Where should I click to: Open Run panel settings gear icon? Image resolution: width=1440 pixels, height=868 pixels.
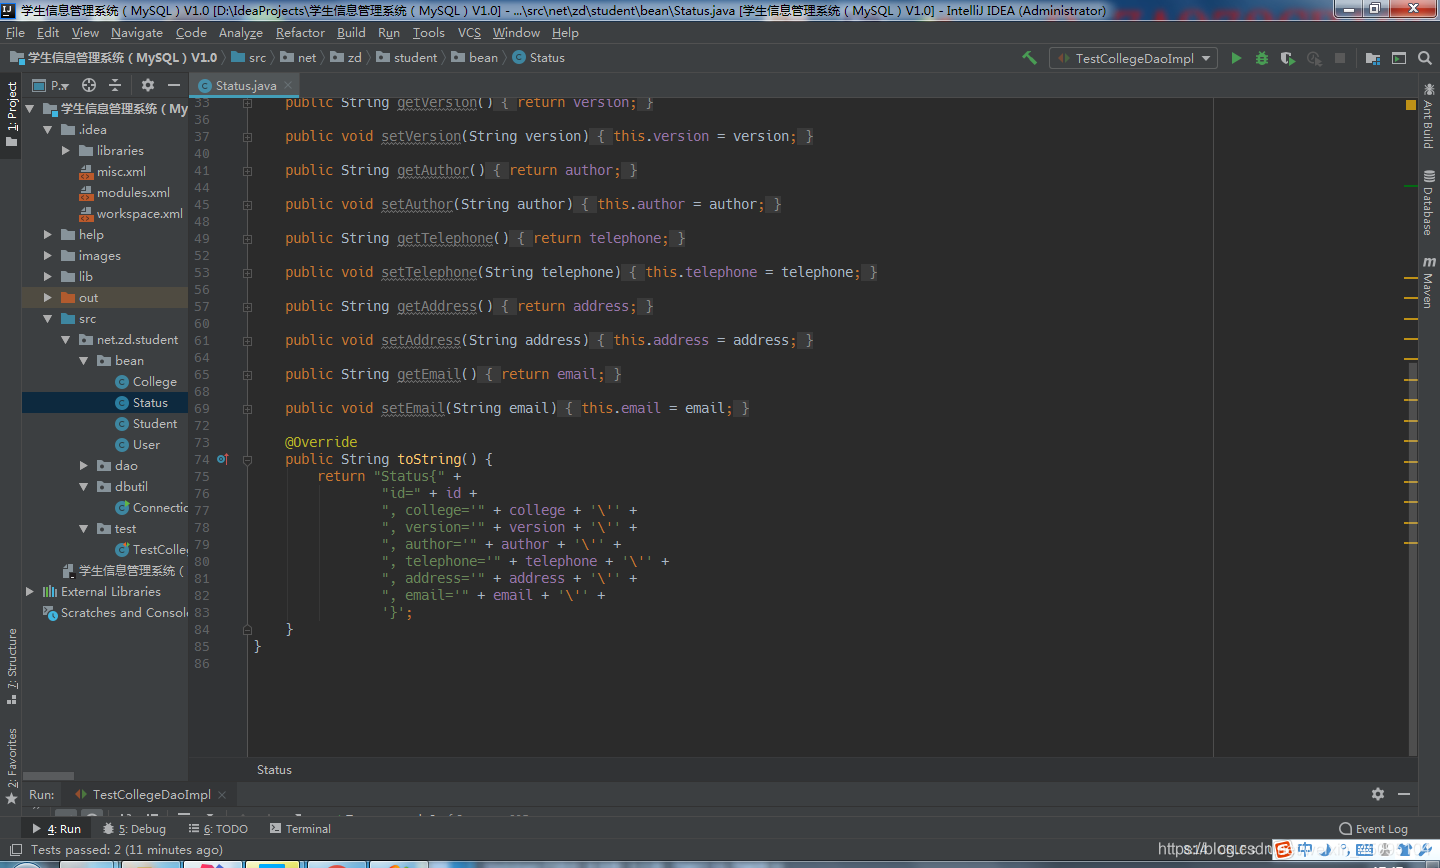tap(1378, 794)
